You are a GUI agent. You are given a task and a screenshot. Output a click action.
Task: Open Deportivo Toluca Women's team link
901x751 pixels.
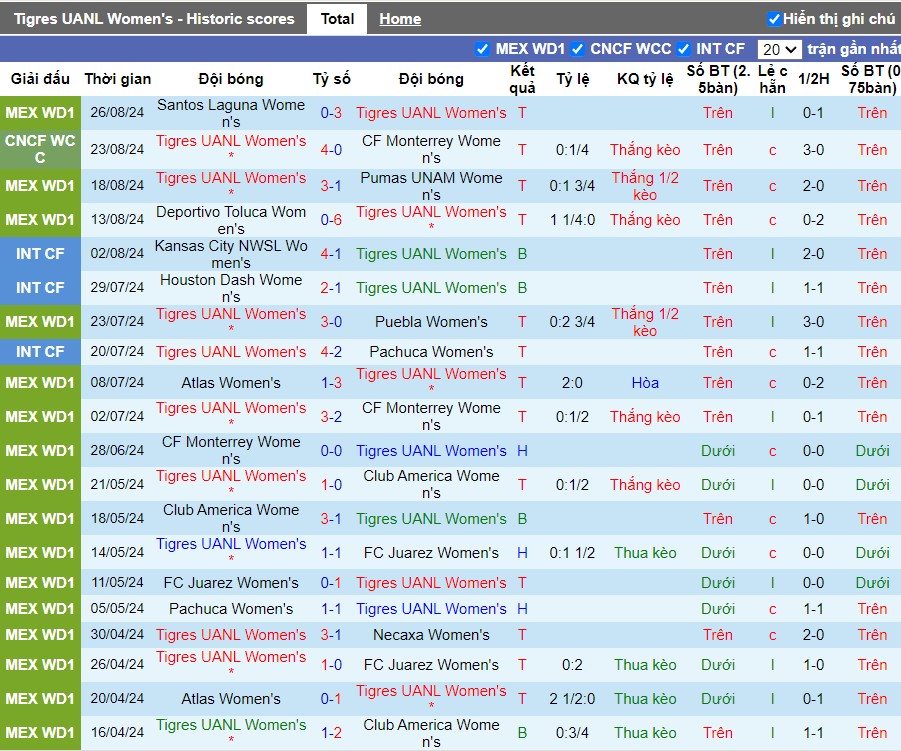tap(231, 220)
